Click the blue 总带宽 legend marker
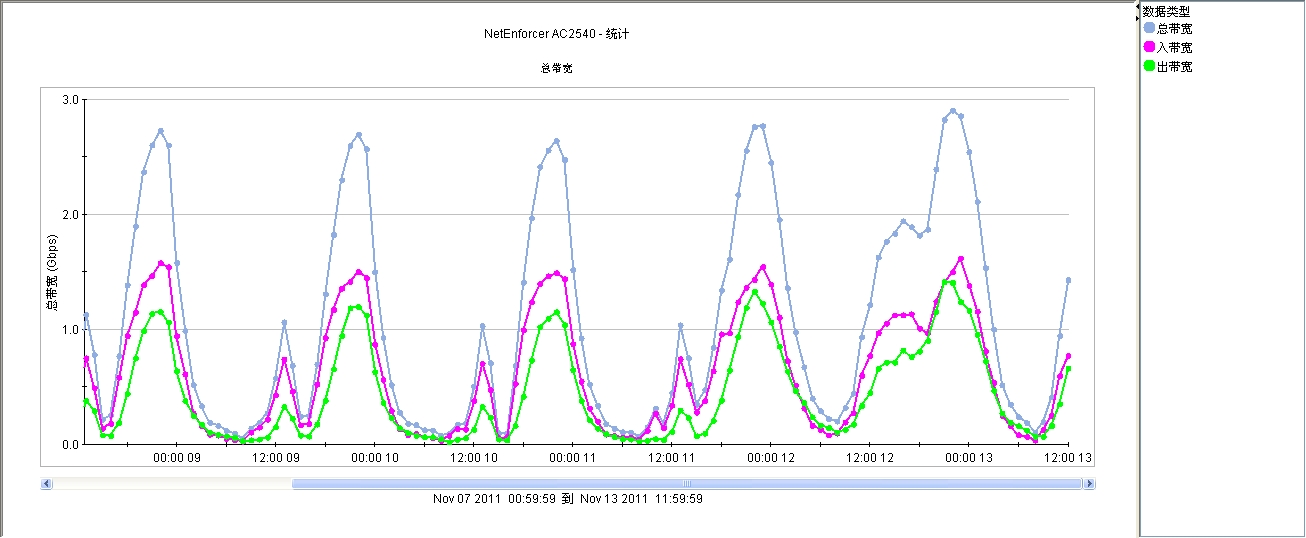The width and height of the screenshot is (1306, 538). [x=1149, y=28]
